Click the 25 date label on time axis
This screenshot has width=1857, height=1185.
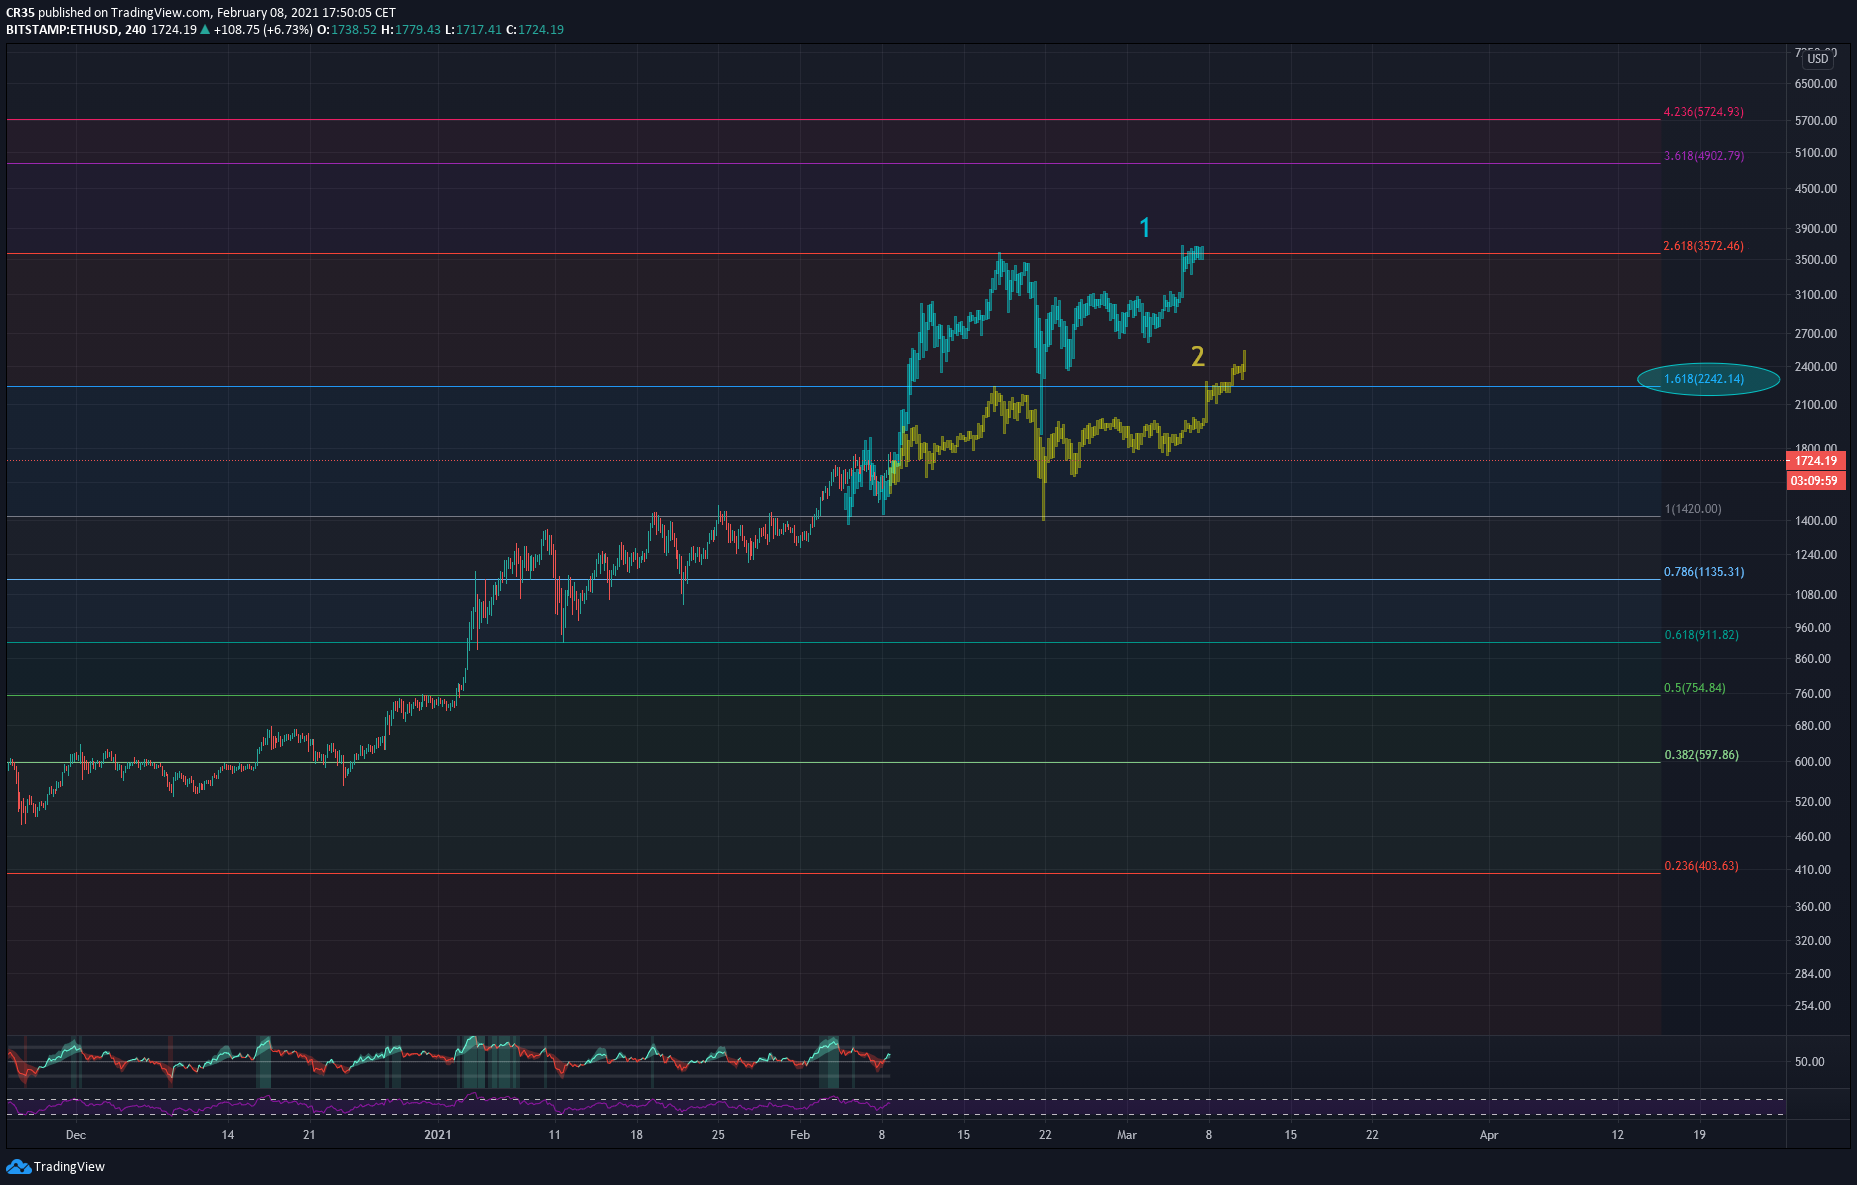coord(718,1135)
